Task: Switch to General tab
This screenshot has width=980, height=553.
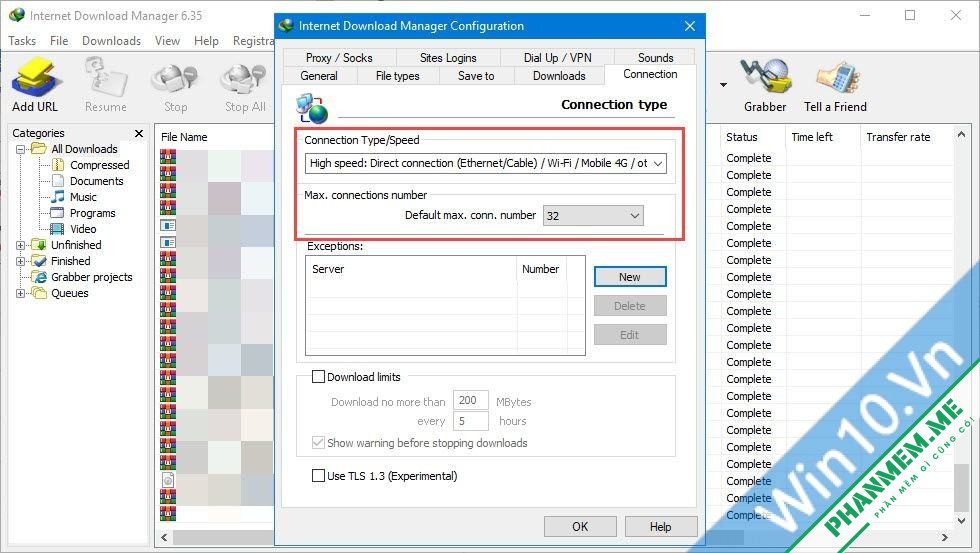Action: pyautogui.click(x=319, y=76)
